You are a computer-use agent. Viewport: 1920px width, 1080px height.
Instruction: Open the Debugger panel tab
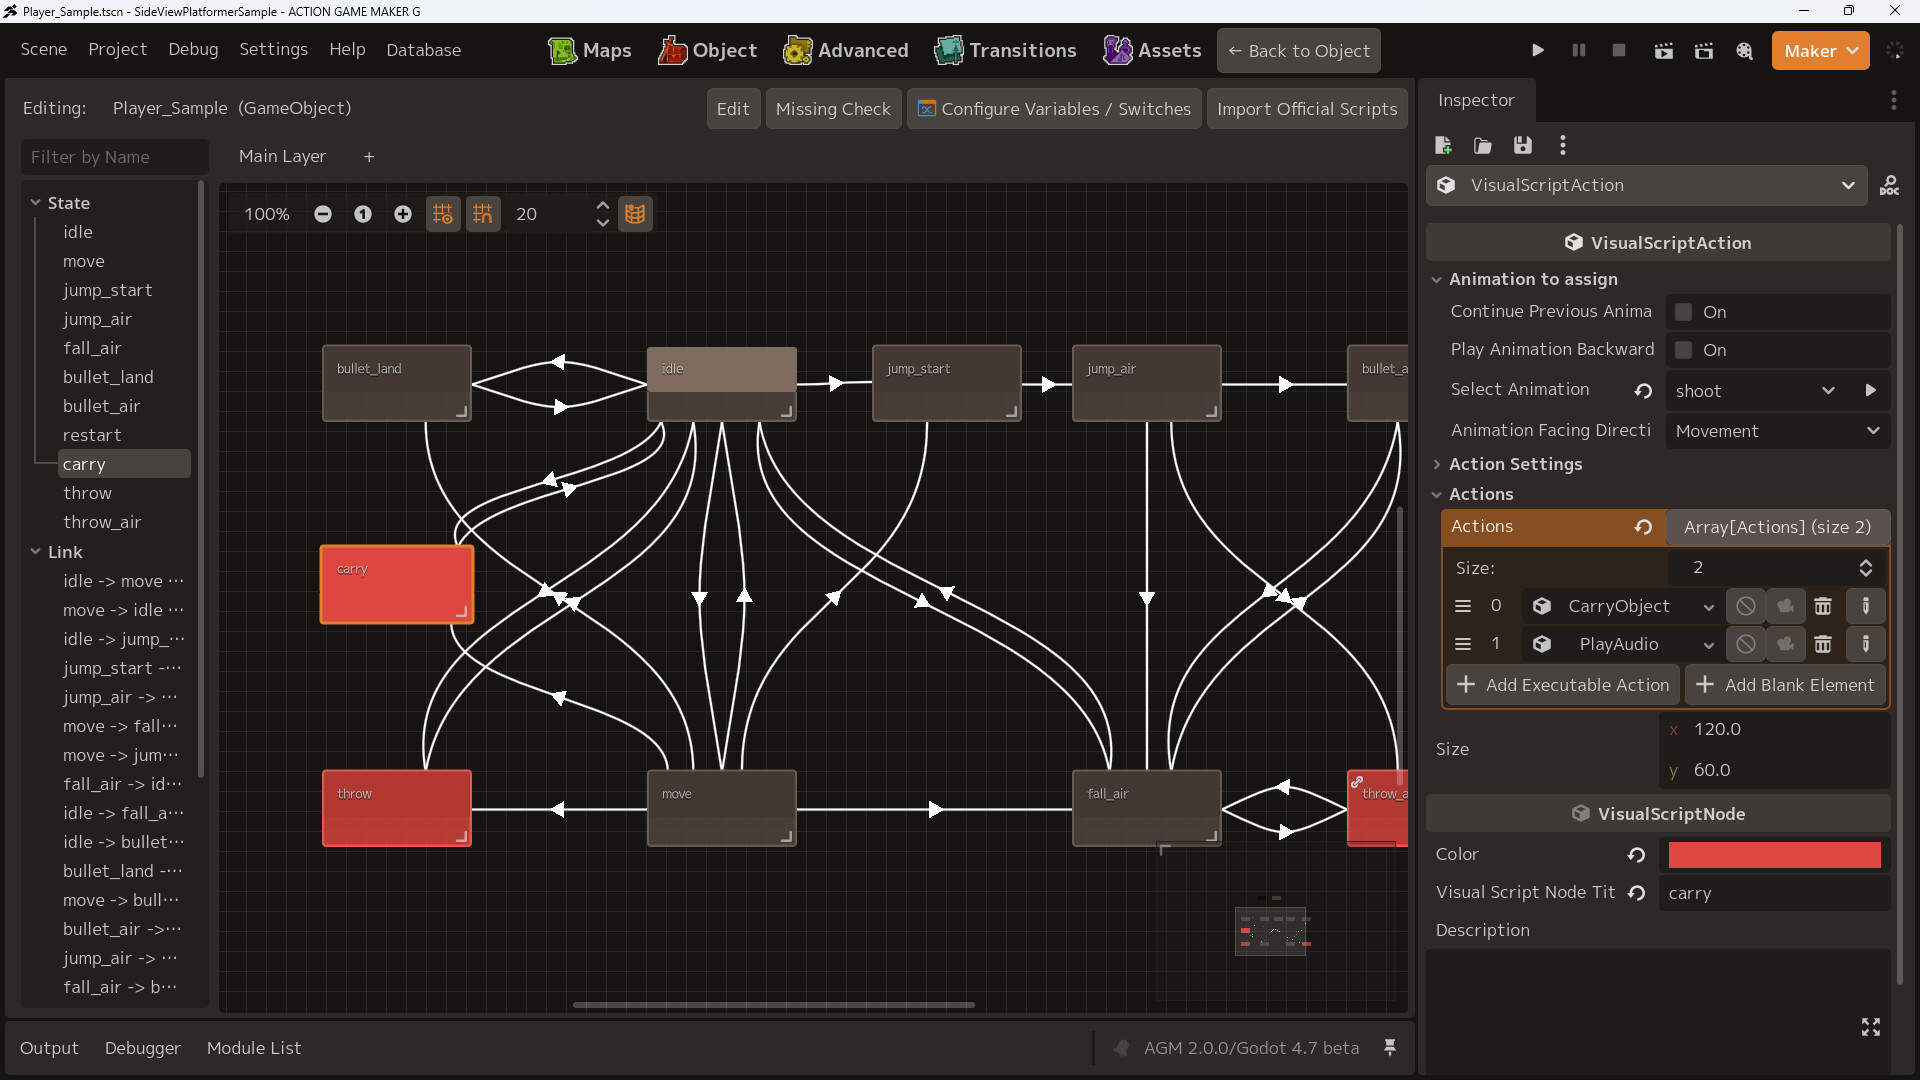[x=142, y=1047]
